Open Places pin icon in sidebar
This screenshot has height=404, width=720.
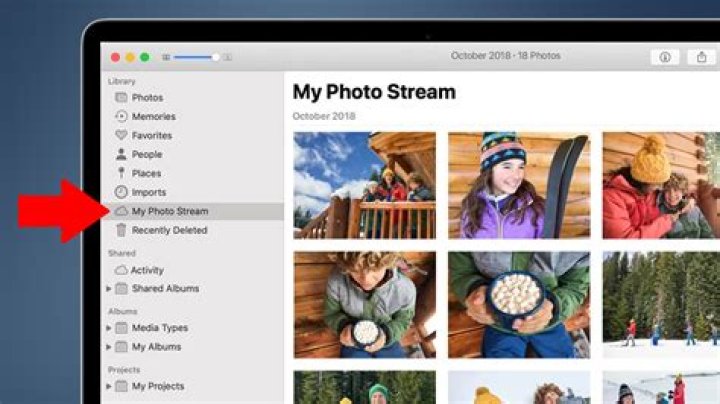(x=121, y=173)
